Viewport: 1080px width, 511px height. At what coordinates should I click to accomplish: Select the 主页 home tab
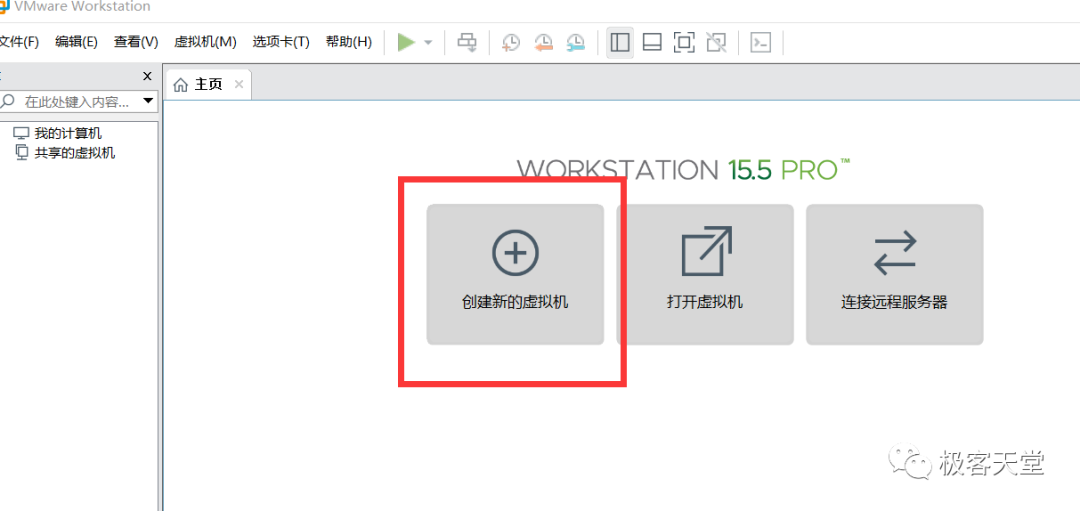click(x=209, y=85)
